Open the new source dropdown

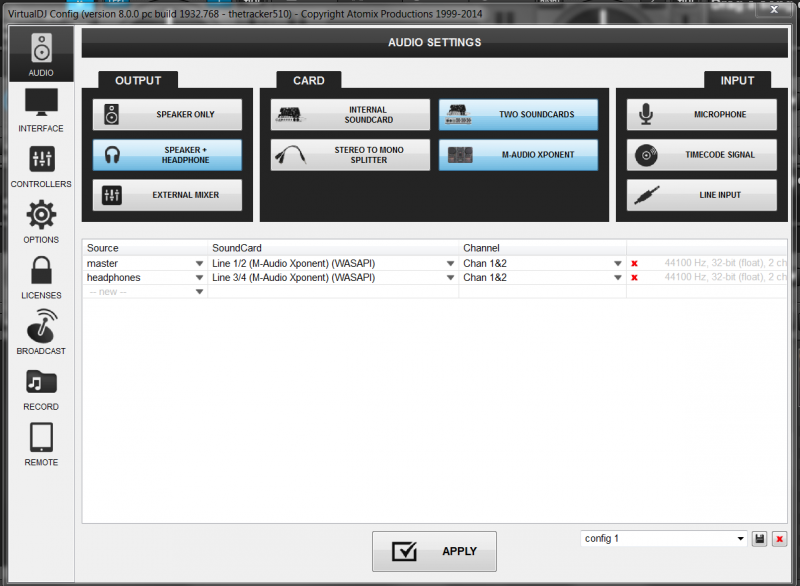tap(199, 292)
